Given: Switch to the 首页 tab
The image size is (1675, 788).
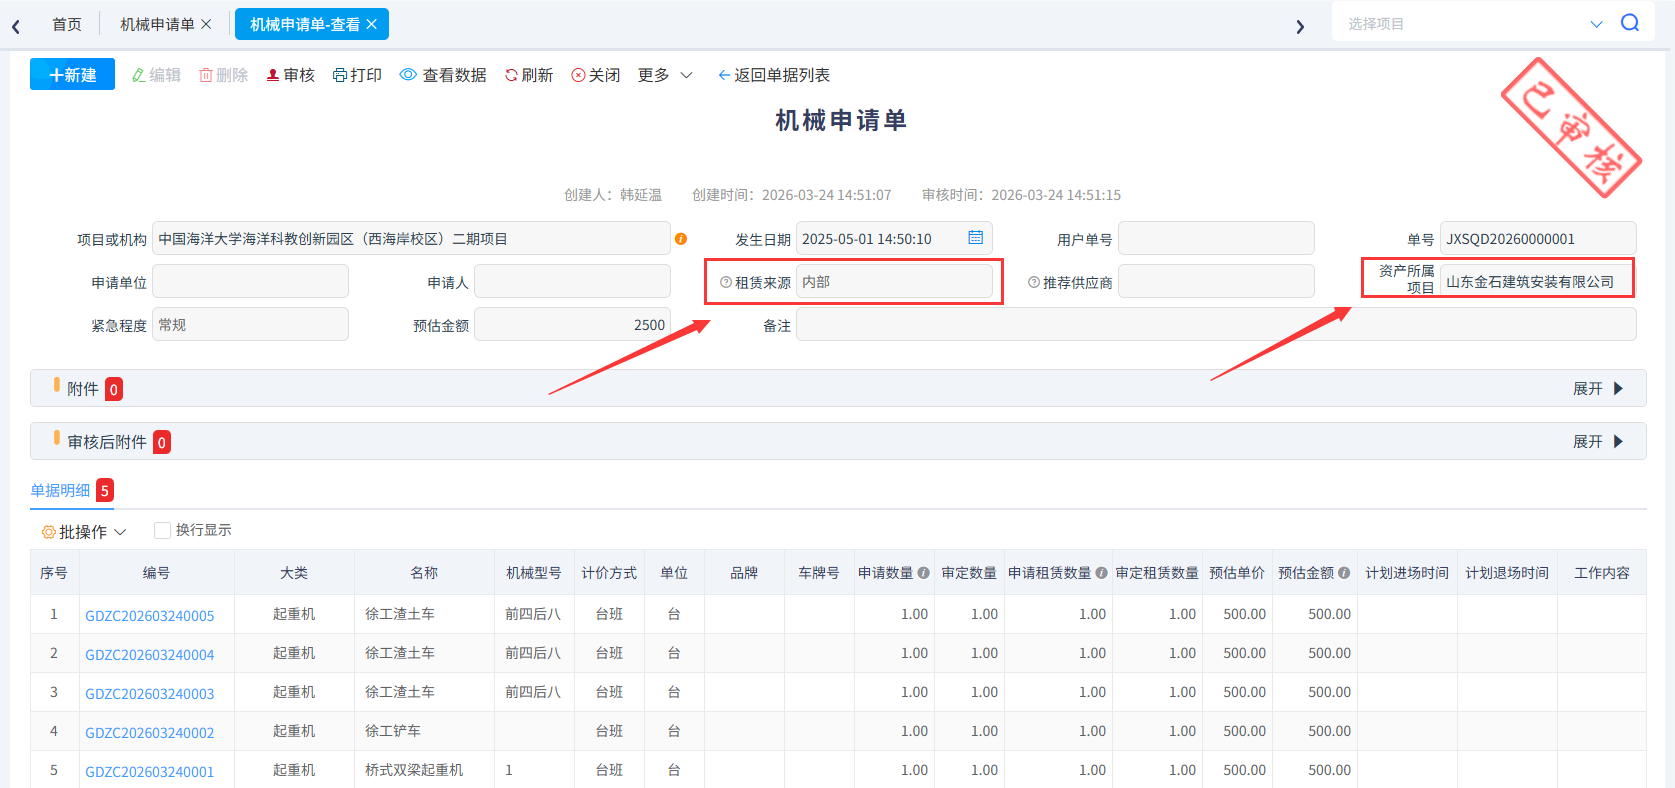Looking at the screenshot, I should click(67, 24).
